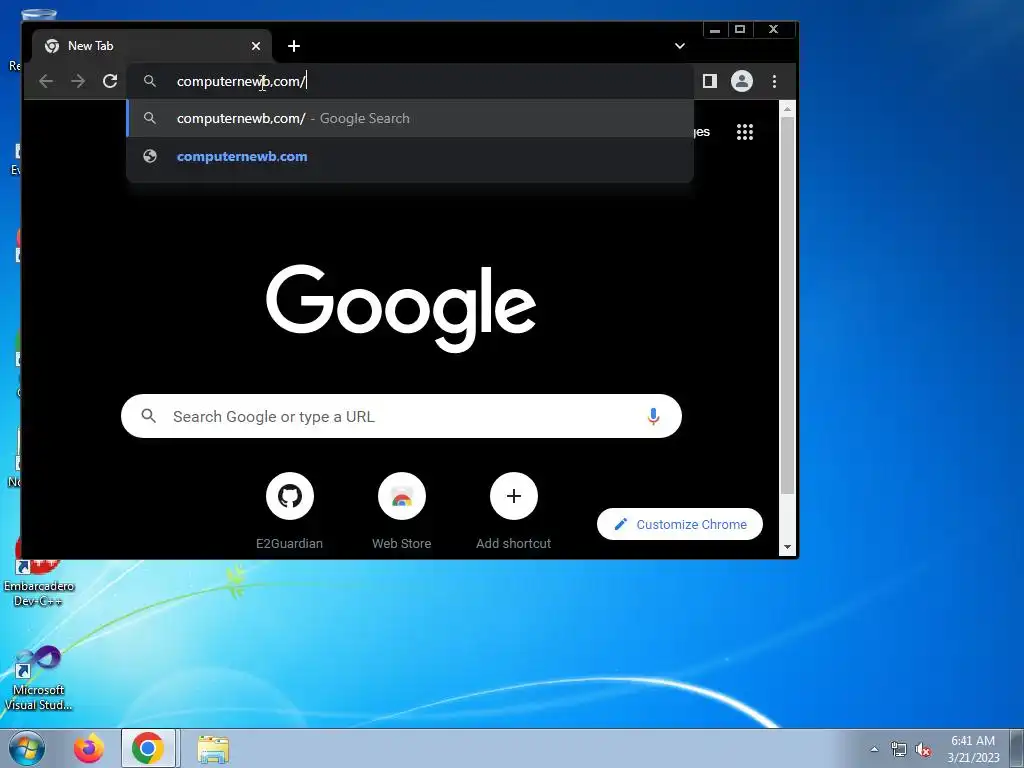Click the Google search box

point(401,416)
